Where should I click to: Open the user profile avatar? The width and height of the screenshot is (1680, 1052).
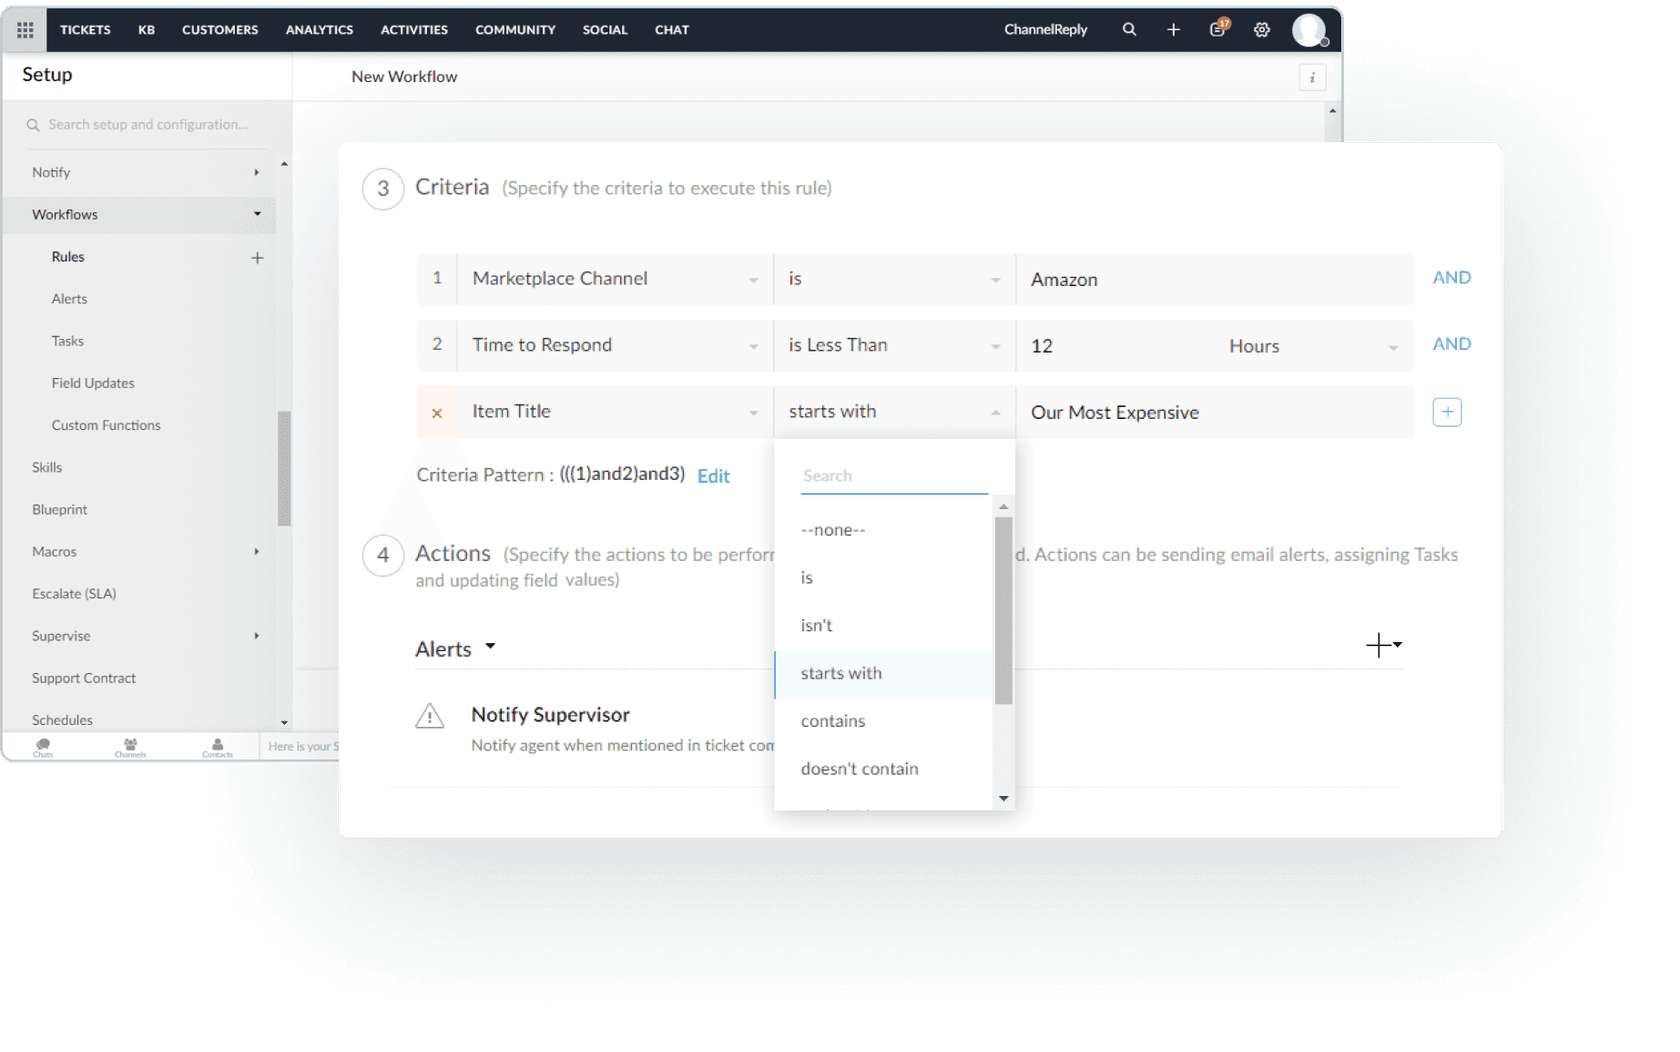click(1309, 30)
